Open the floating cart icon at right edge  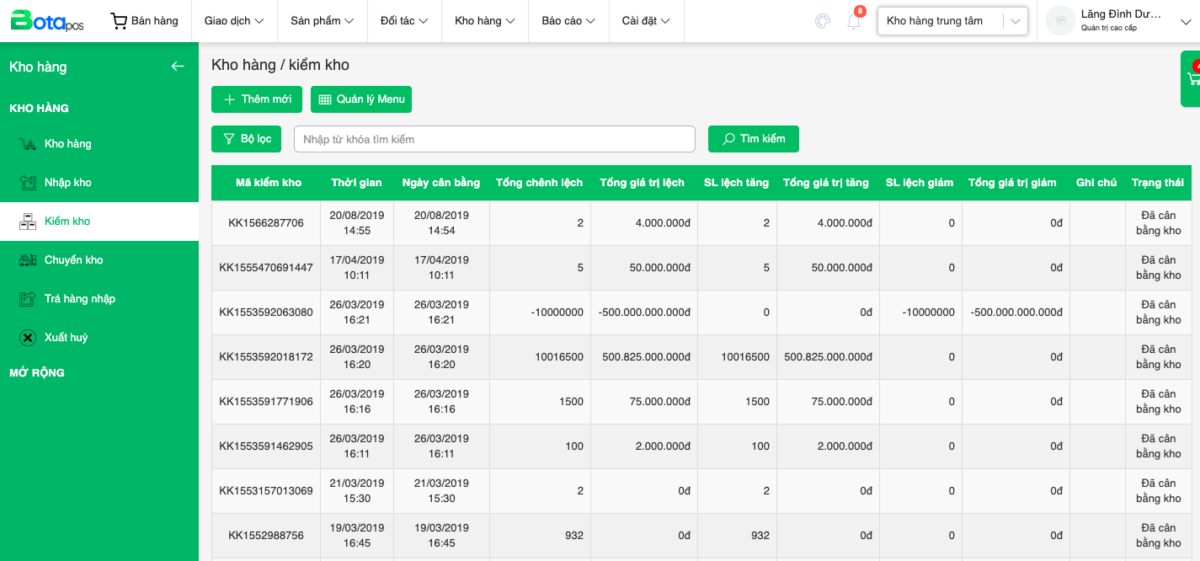(x=1192, y=78)
